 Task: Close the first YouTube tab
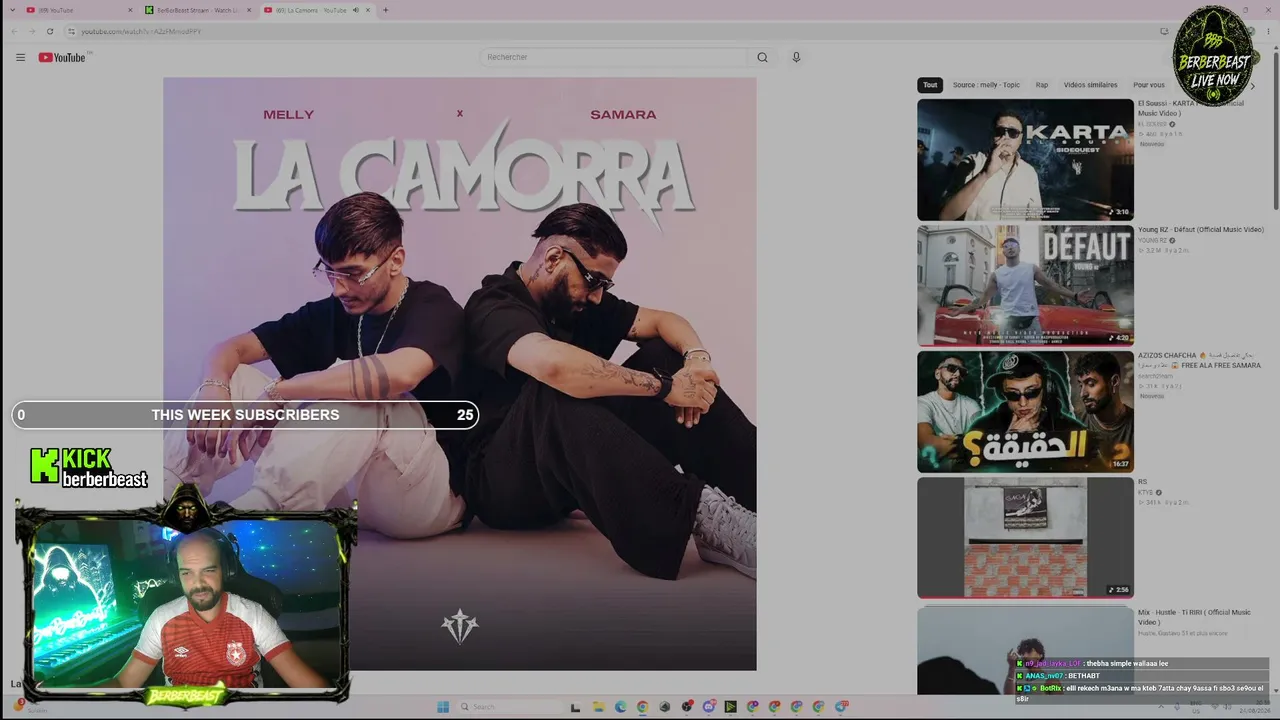[x=130, y=10]
